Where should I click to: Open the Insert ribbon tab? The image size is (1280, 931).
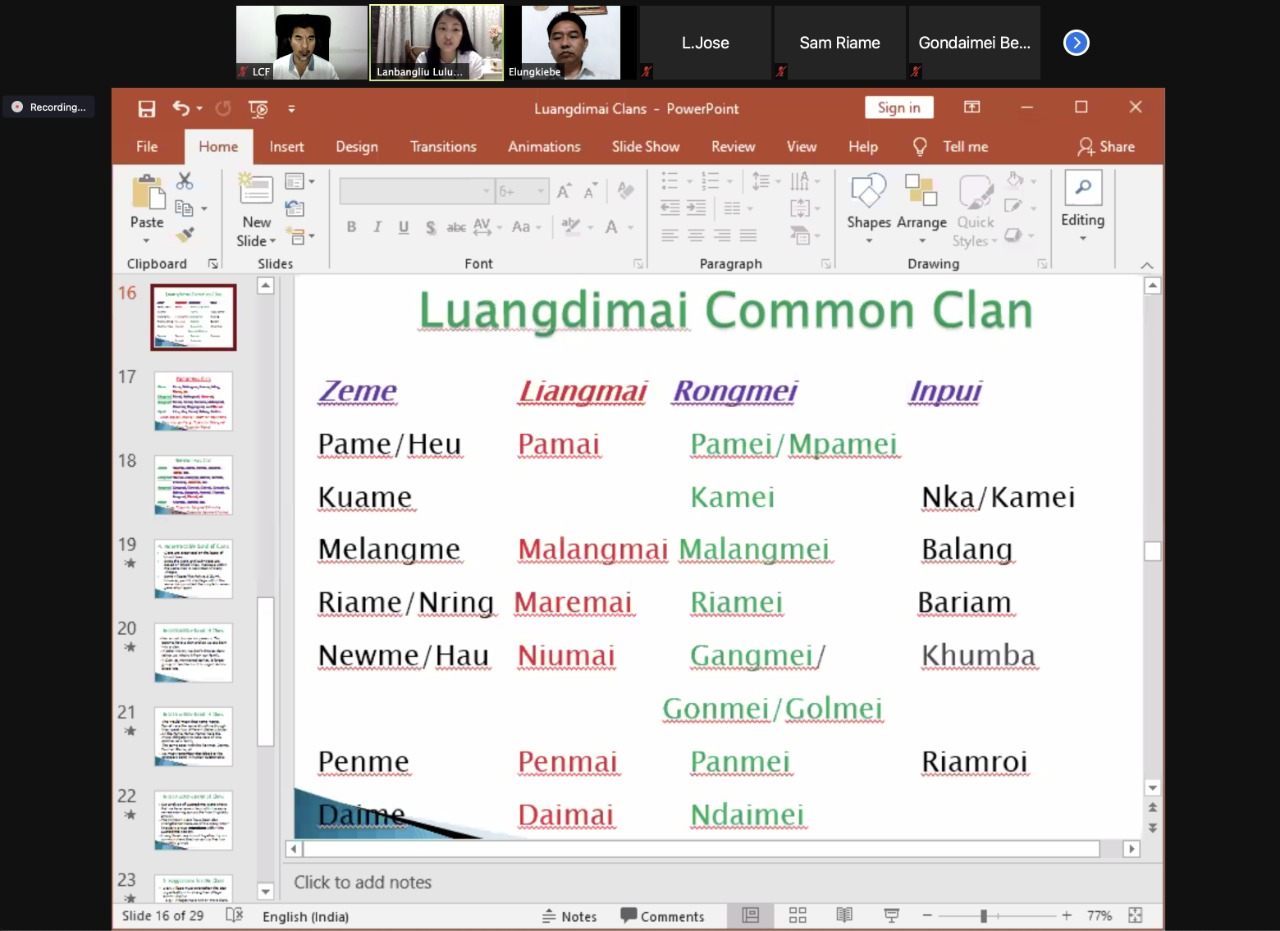(286, 146)
